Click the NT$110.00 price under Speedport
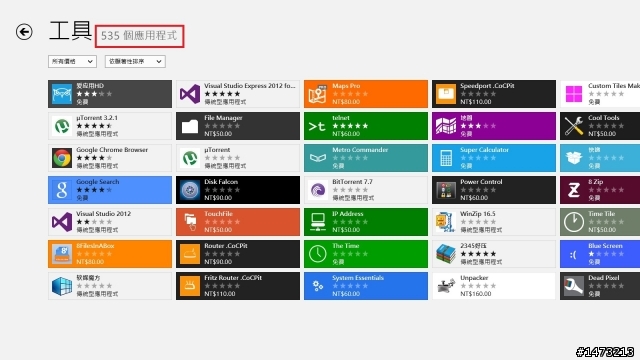This screenshot has width=640, height=360. click(x=476, y=102)
